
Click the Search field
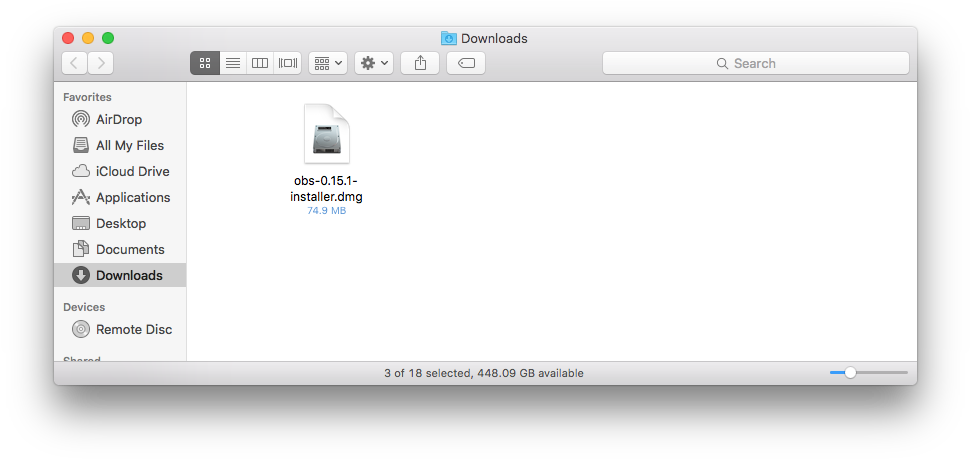pyautogui.click(x=755, y=63)
